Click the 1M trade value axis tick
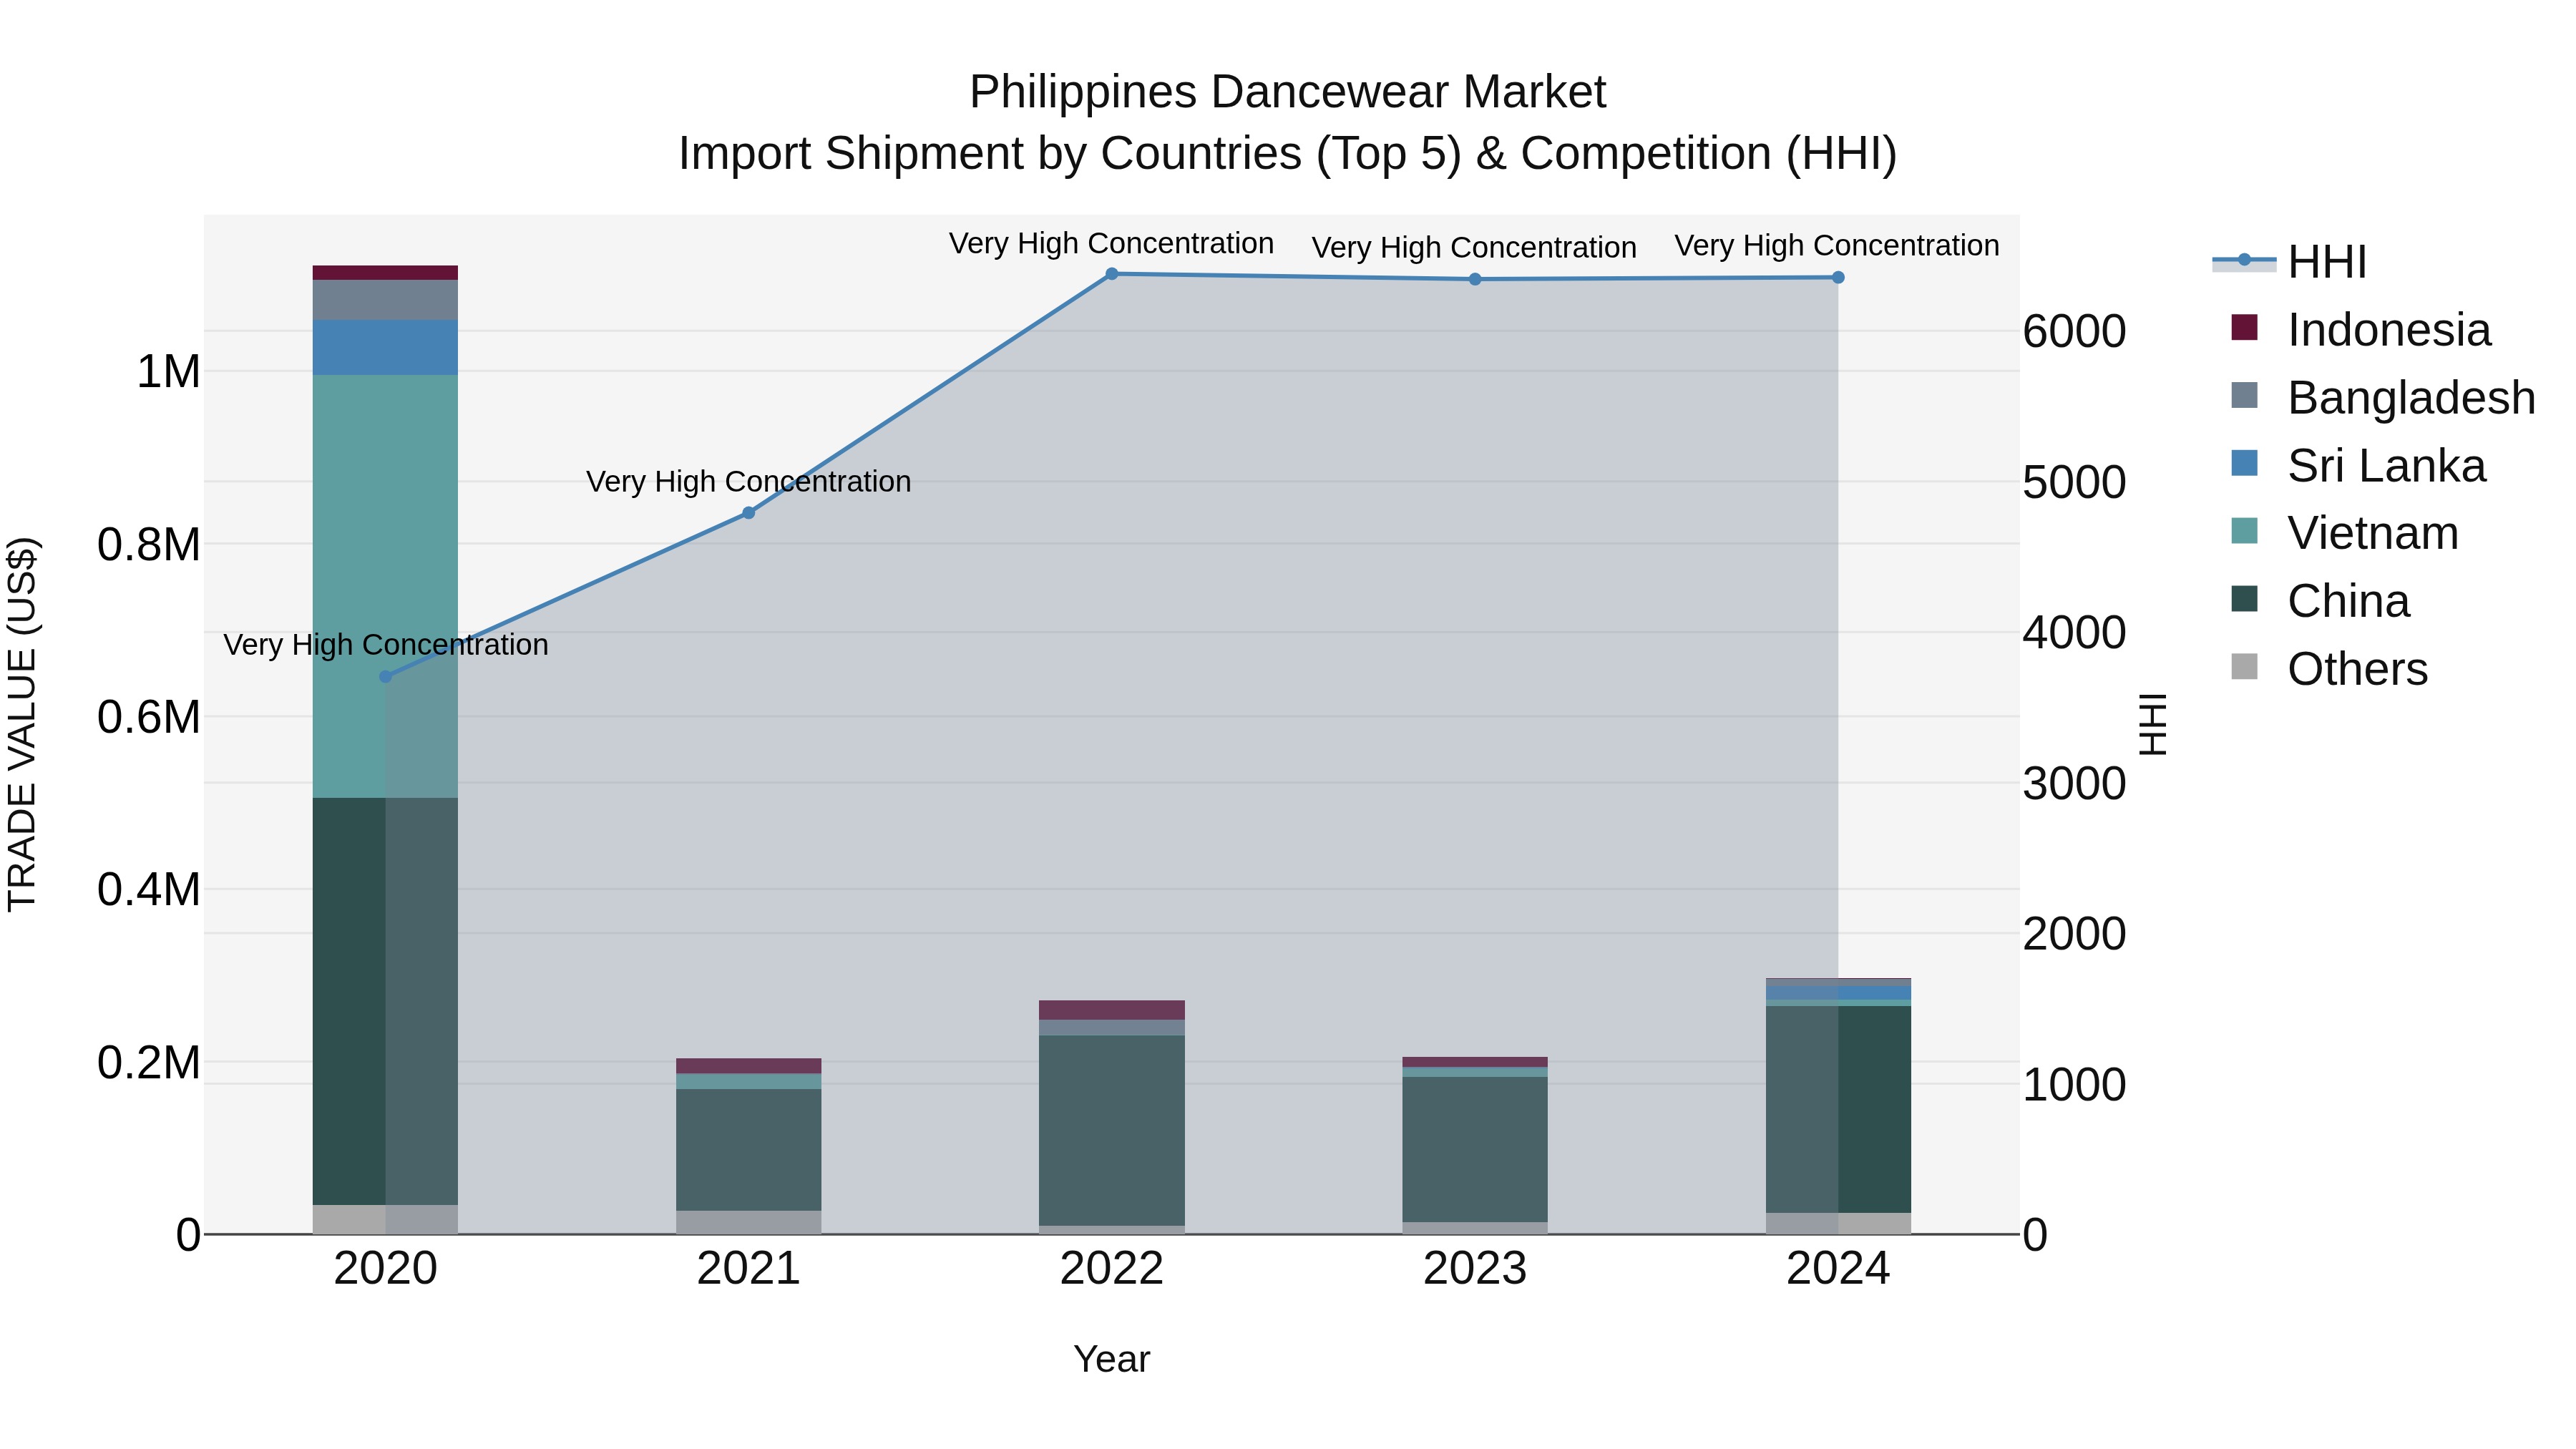Image resolution: width=2576 pixels, height=1449 pixels. [x=168, y=372]
